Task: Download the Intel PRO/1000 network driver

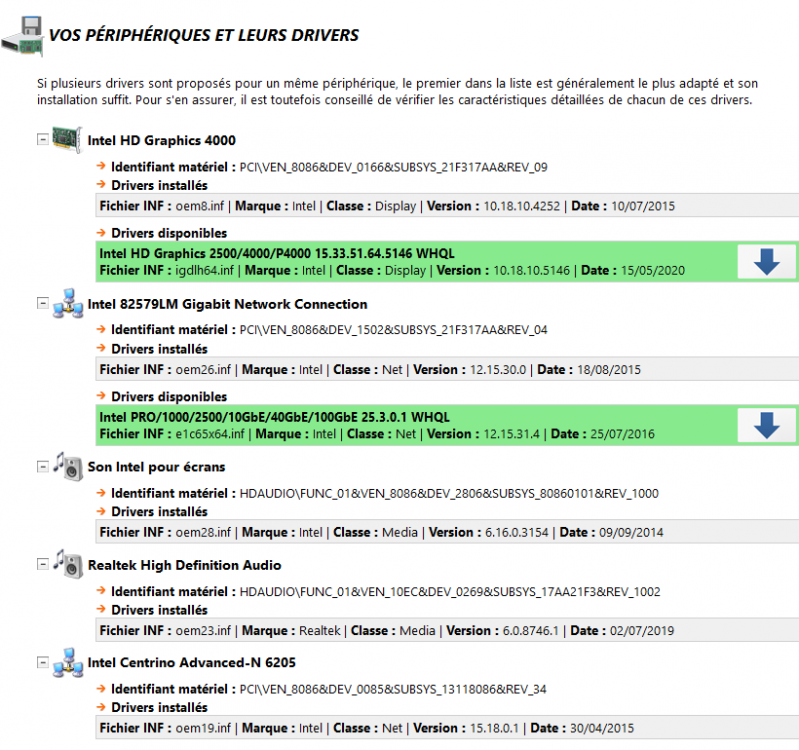Action: [x=766, y=425]
